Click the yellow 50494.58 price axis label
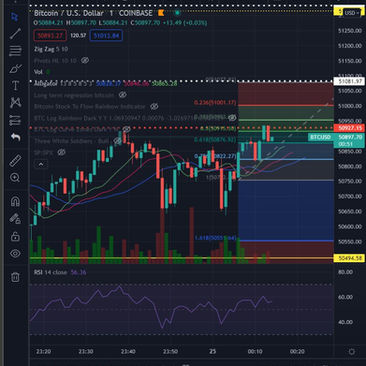Image resolution: width=366 pixels, height=366 pixels. tap(349, 258)
